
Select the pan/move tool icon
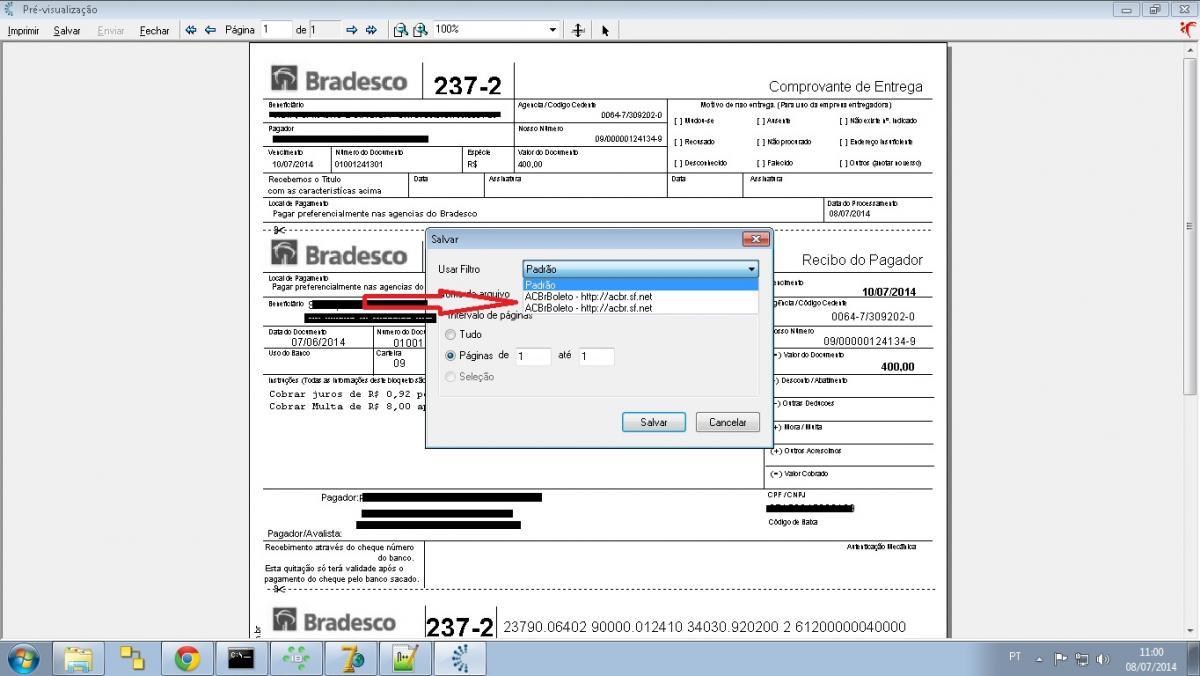578,30
